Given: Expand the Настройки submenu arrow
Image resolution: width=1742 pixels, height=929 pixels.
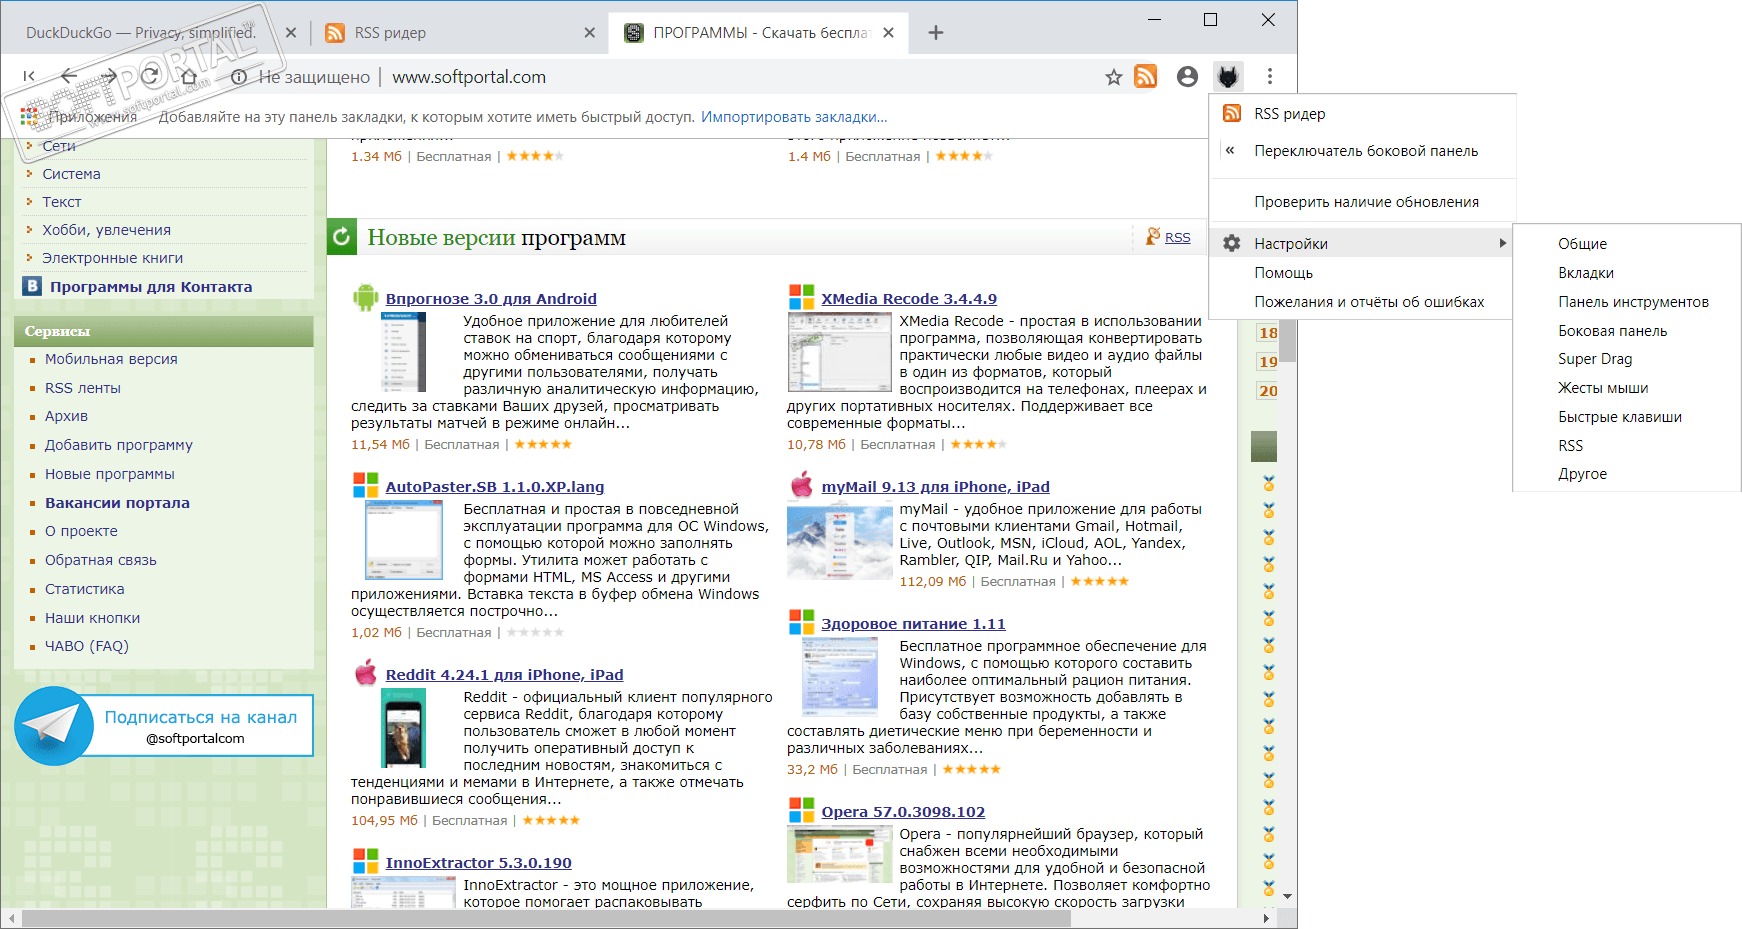Looking at the screenshot, I should coord(1502,243).
